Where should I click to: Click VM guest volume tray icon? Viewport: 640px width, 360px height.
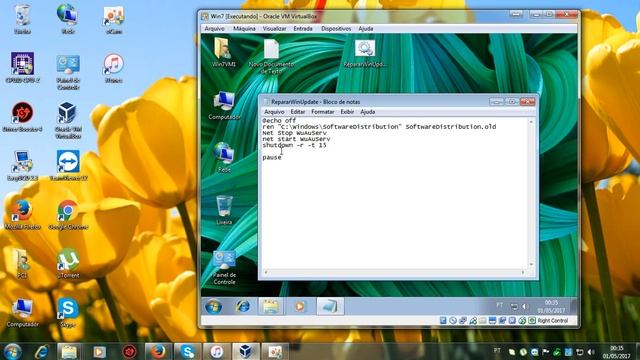tap(525, 306)
